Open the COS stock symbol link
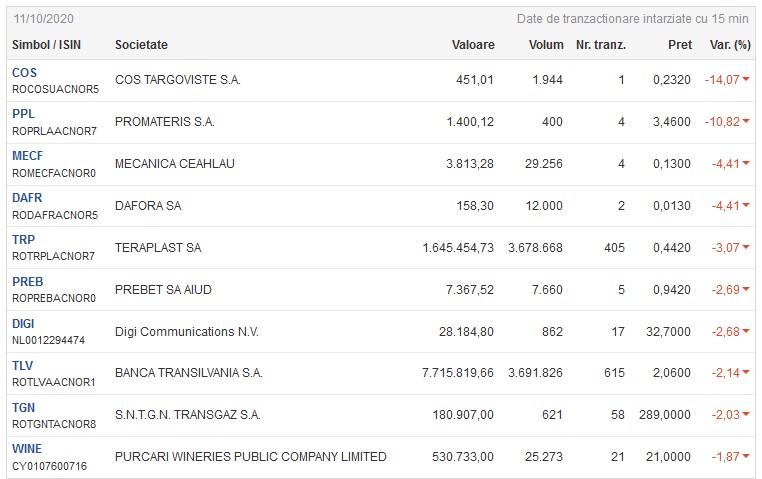762x479 pixels. click(x=24, y=73)
